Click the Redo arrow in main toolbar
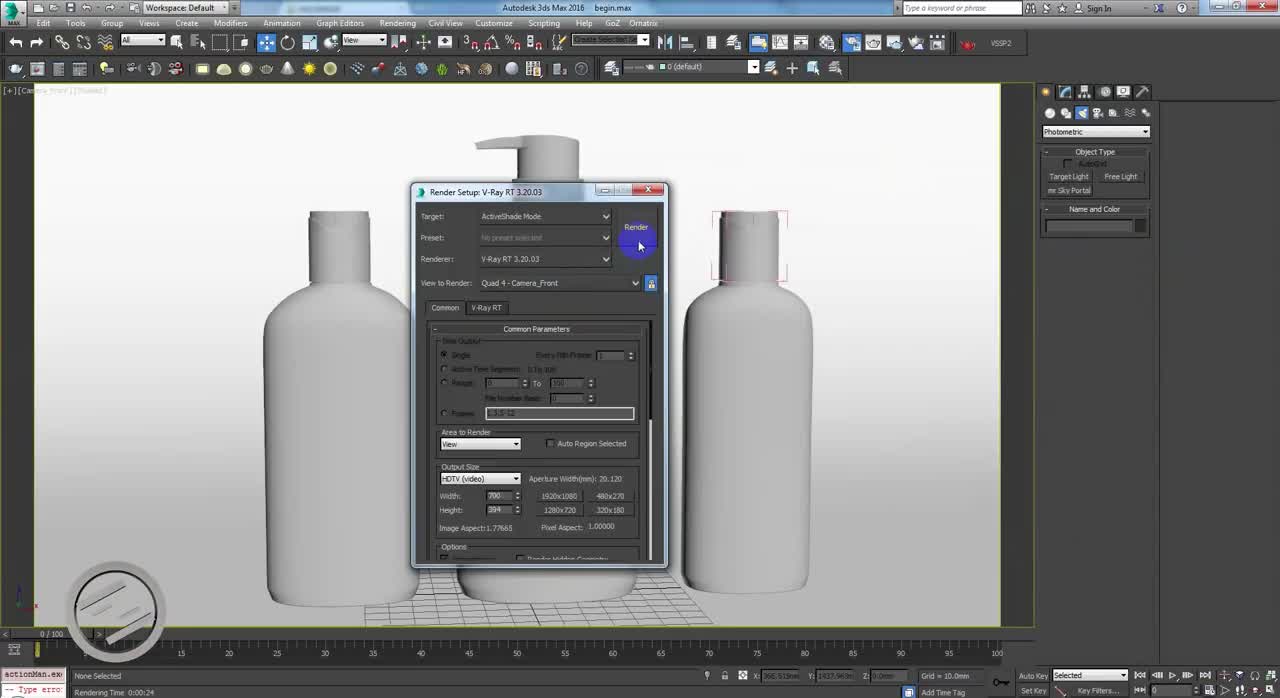Screen dimensions: 1280x698 (x=37, y=43)
